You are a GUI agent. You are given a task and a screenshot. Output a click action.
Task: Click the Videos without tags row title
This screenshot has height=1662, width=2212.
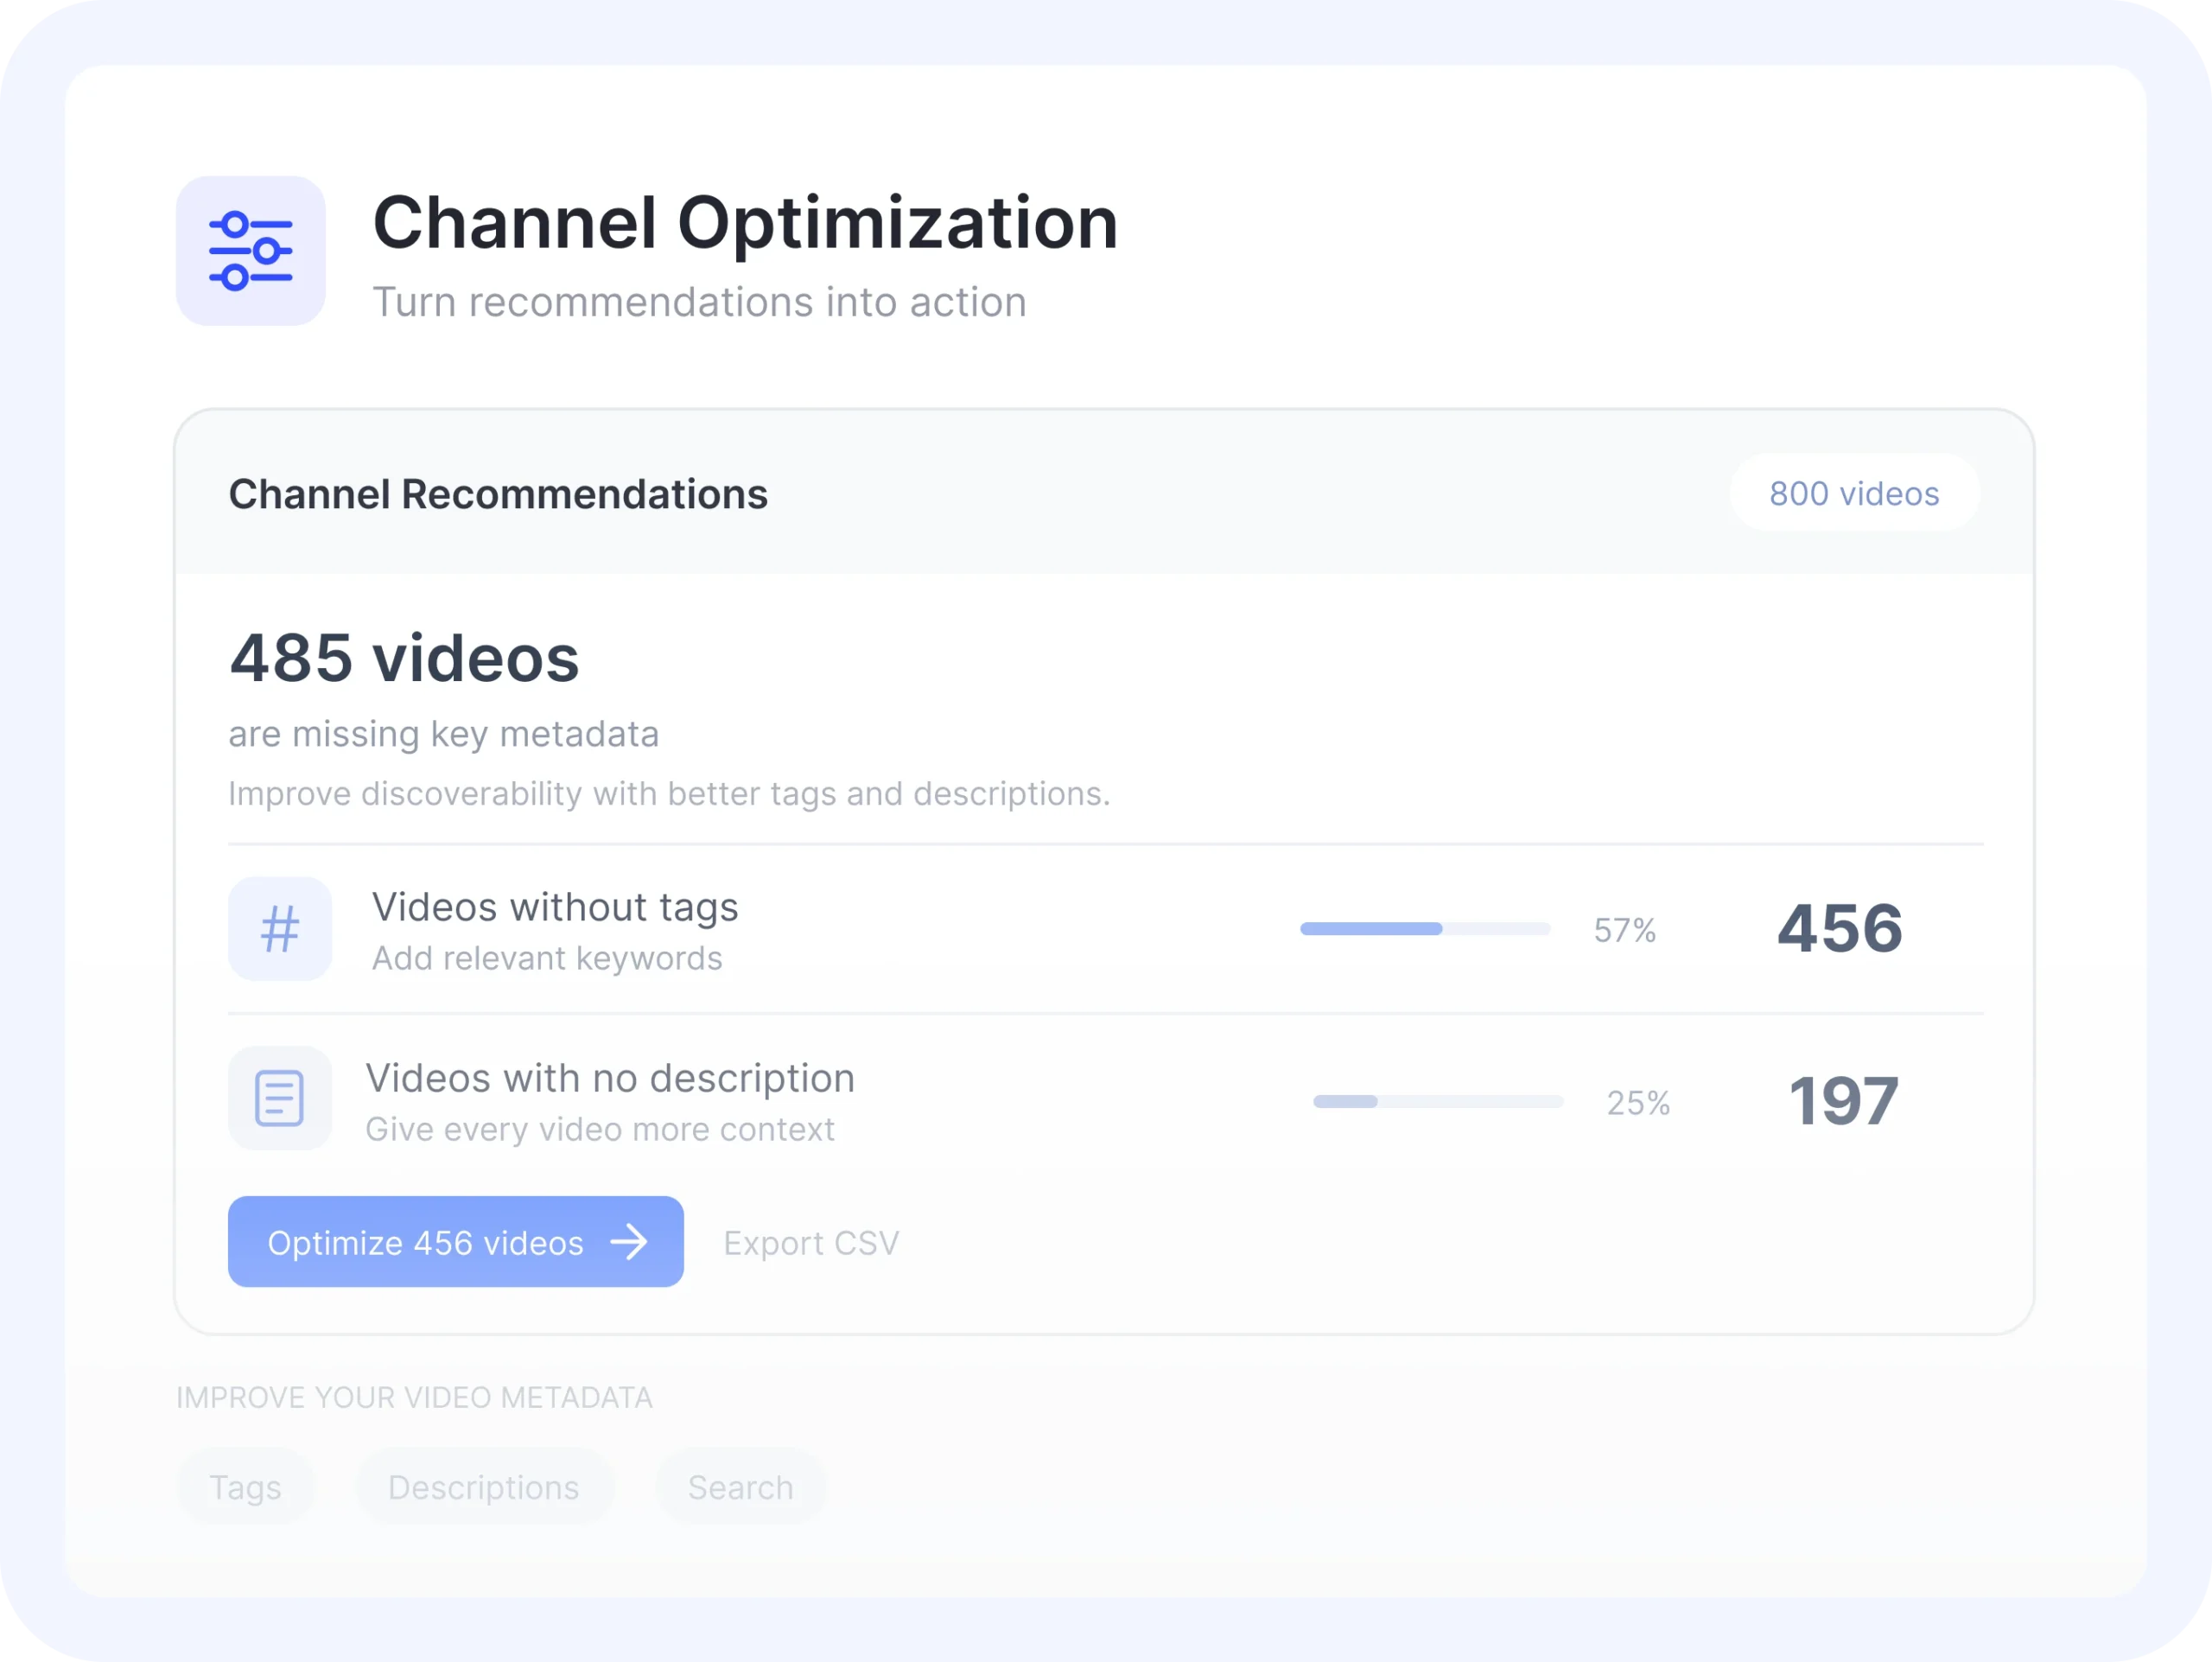[555, 907]
